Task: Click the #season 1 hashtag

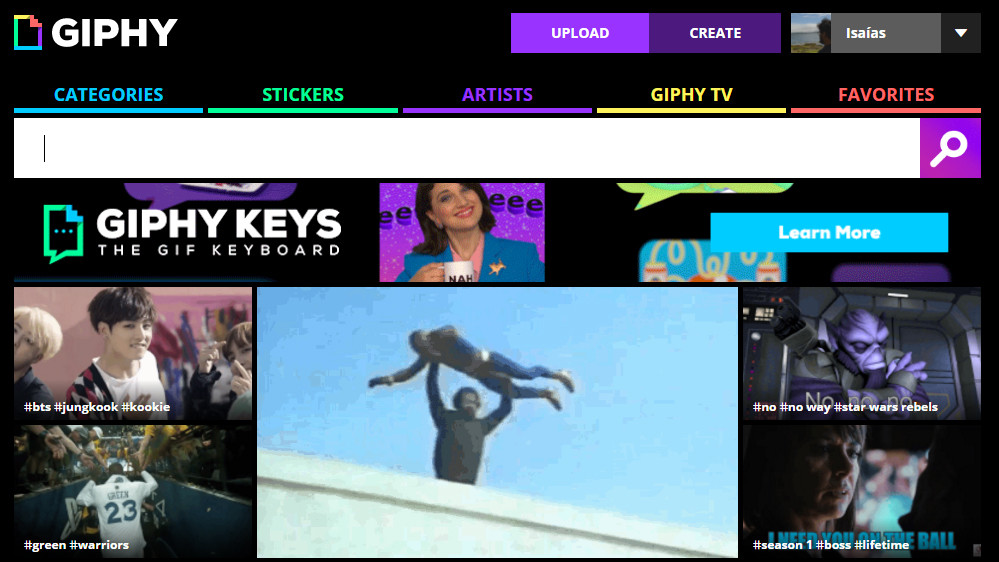Action: pos(782,545)
